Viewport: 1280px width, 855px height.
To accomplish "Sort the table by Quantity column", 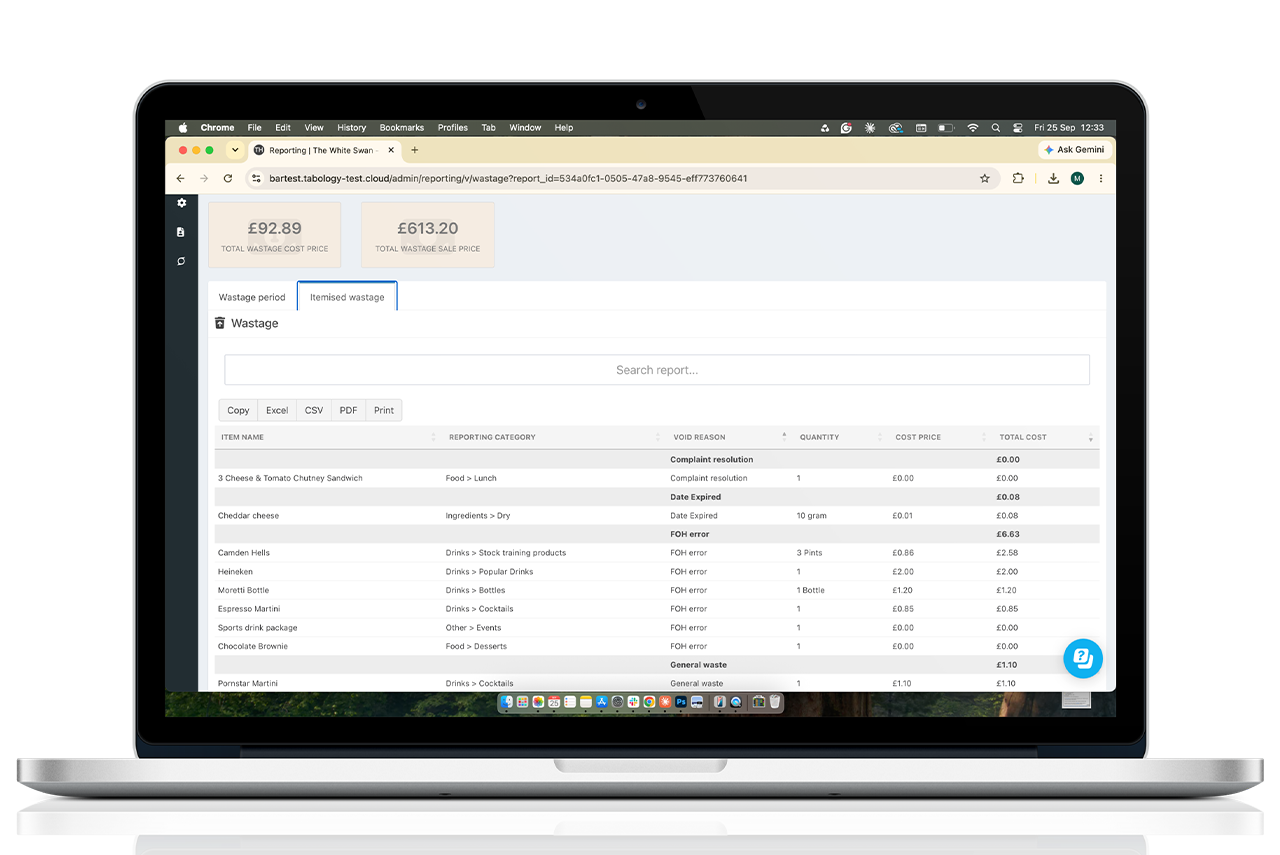I will (840, 437).
